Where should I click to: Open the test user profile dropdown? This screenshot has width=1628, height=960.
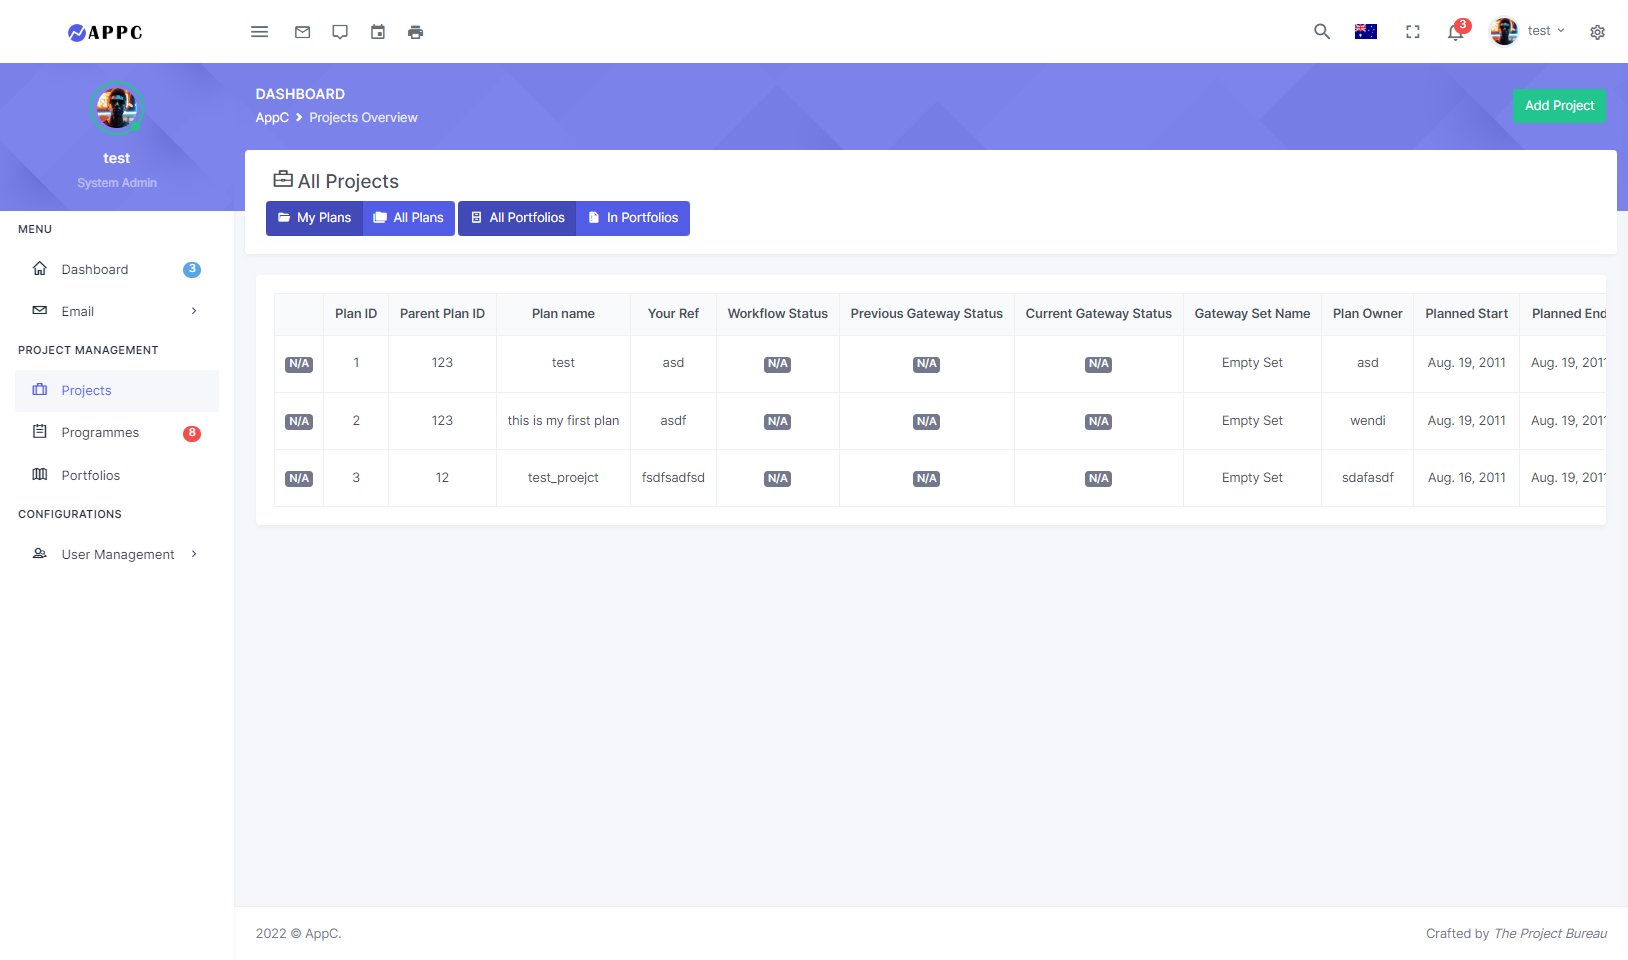[x=1528, y=32]
